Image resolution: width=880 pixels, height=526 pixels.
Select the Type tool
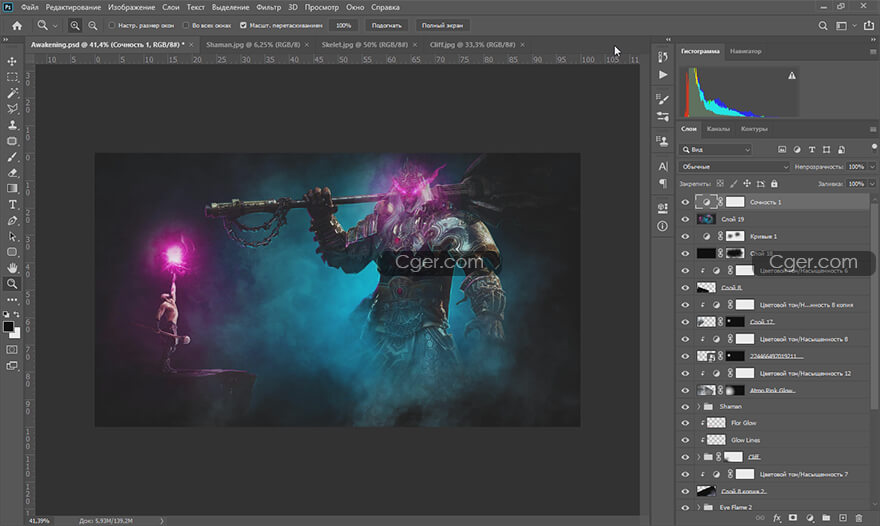(x=12, y=205)
